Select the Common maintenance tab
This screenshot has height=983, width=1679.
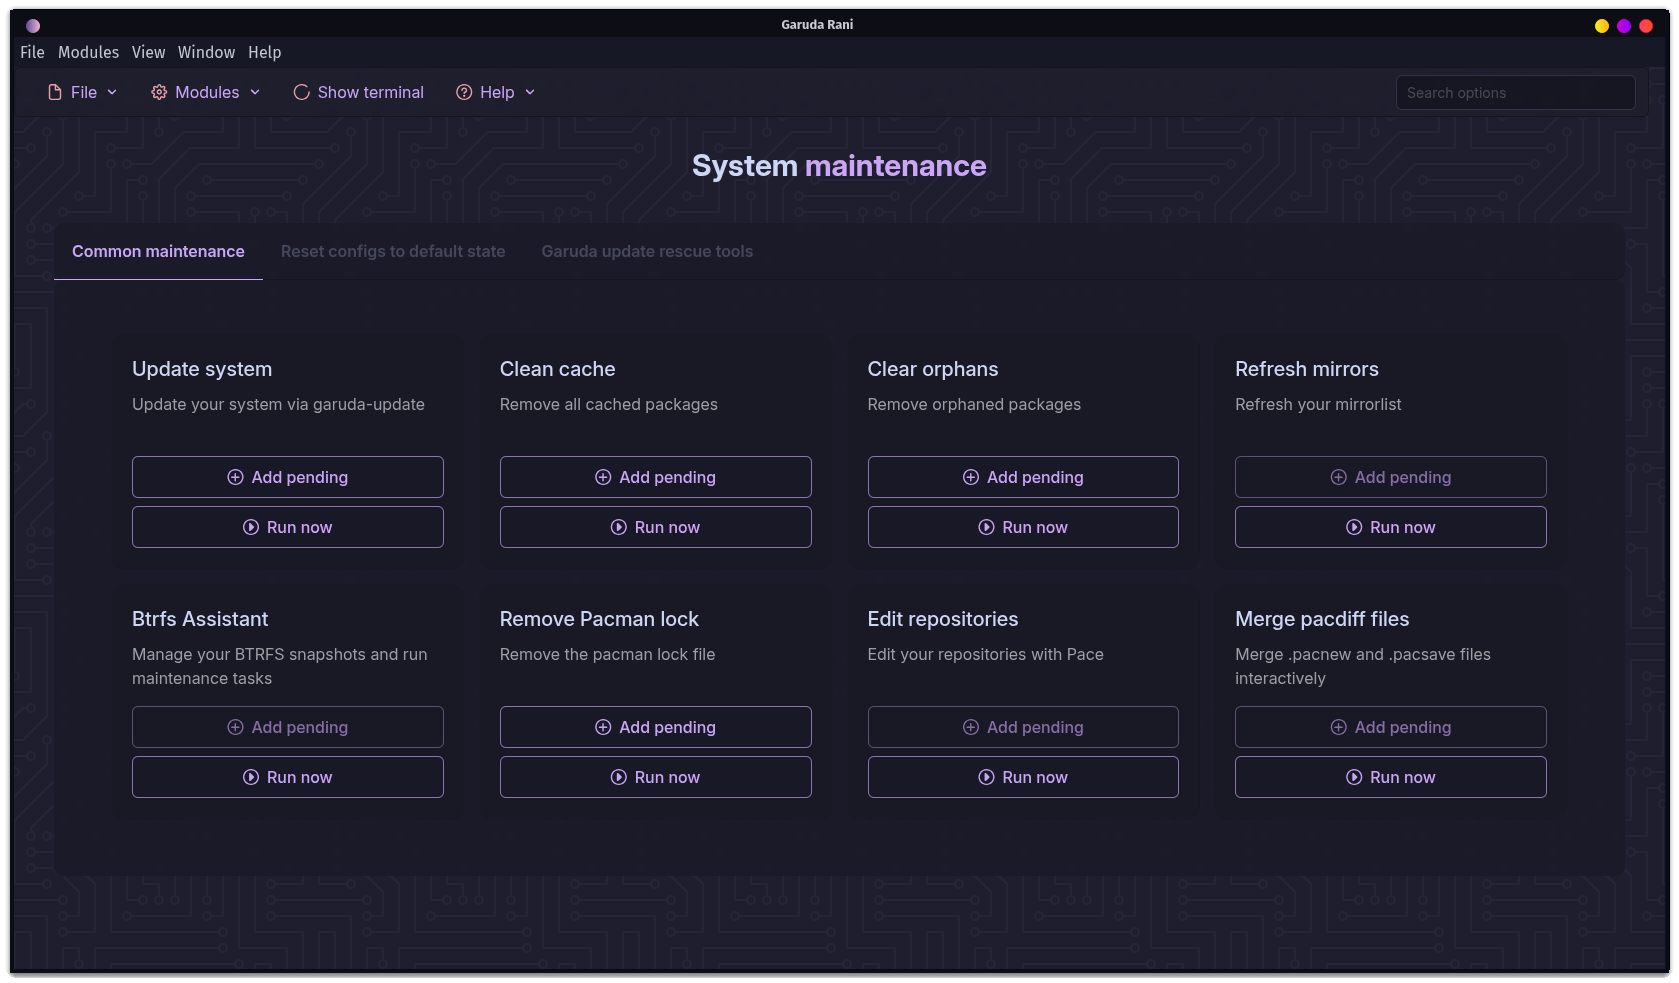(x=158, y=251)
